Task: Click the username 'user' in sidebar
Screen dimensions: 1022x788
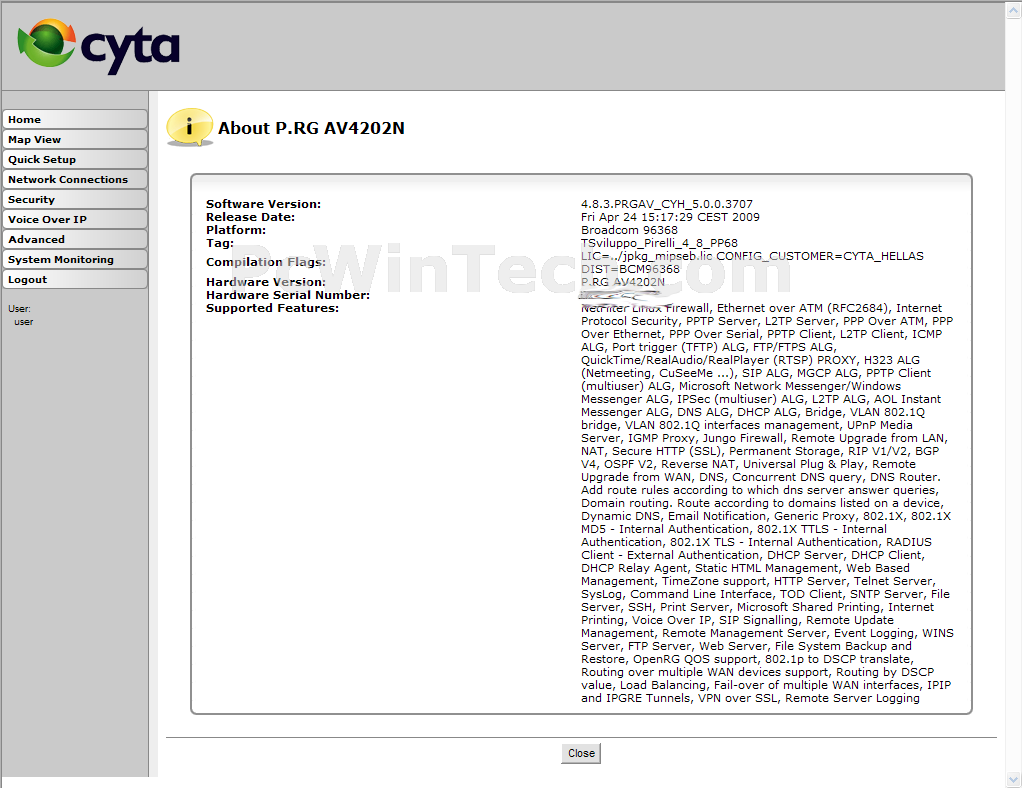Action: 23,322
